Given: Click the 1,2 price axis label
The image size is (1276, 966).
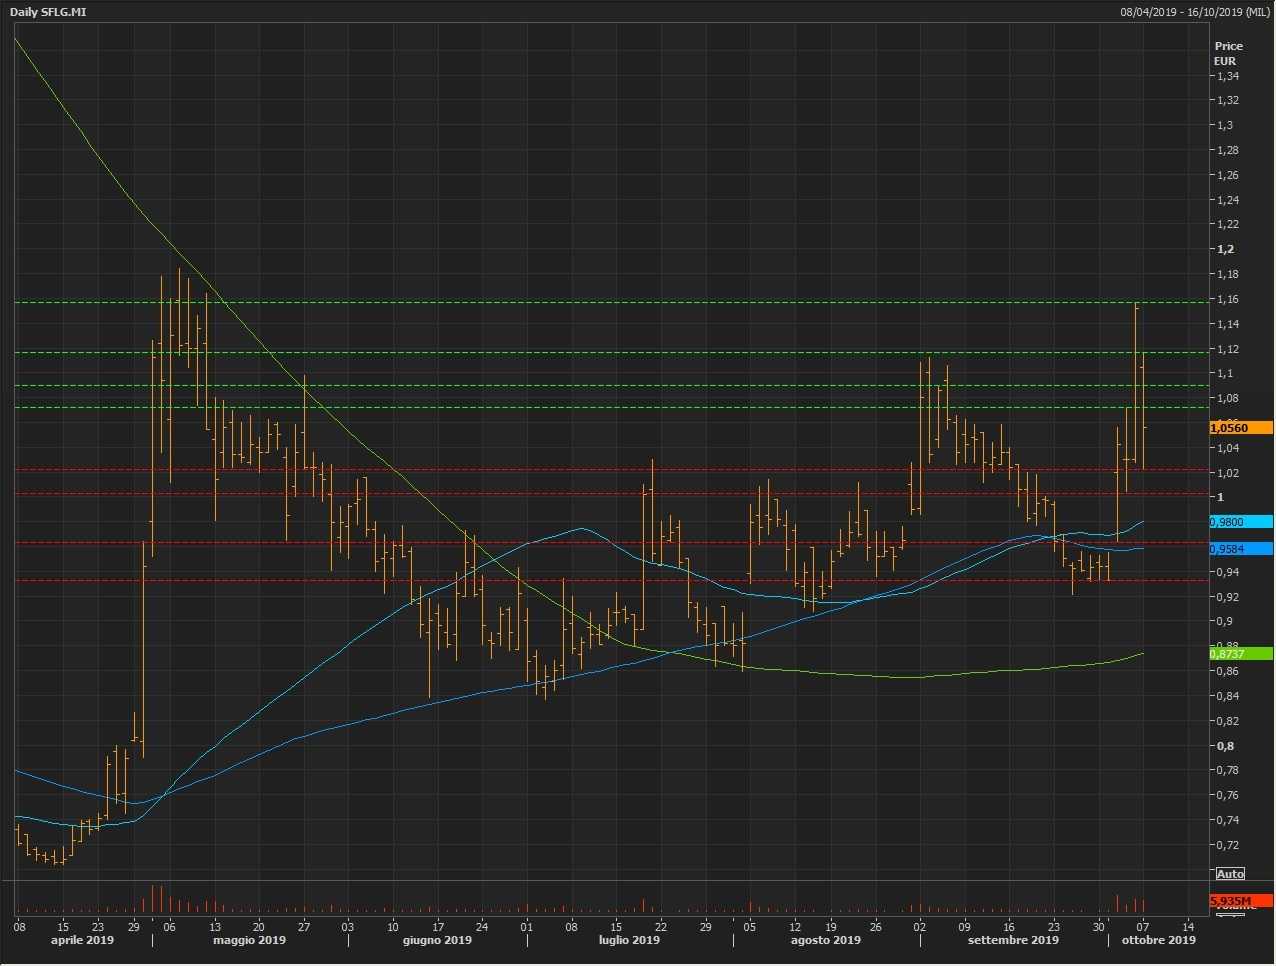Looking at the screenshot, I should [1225, 249].
